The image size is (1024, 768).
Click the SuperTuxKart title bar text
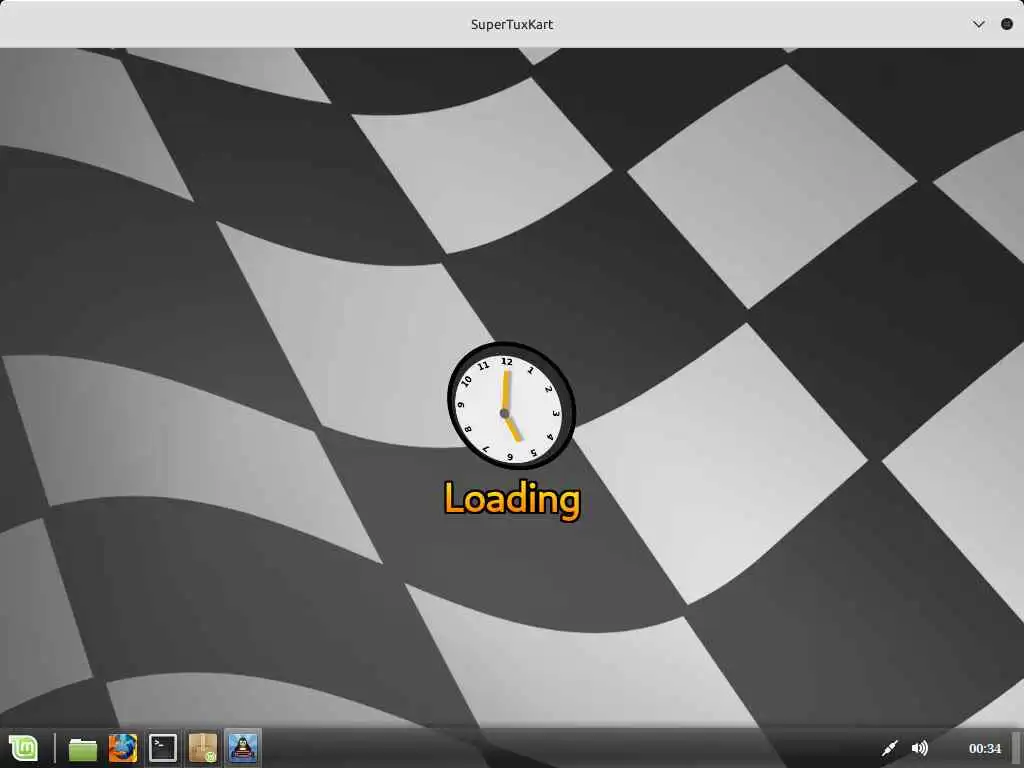512,24
